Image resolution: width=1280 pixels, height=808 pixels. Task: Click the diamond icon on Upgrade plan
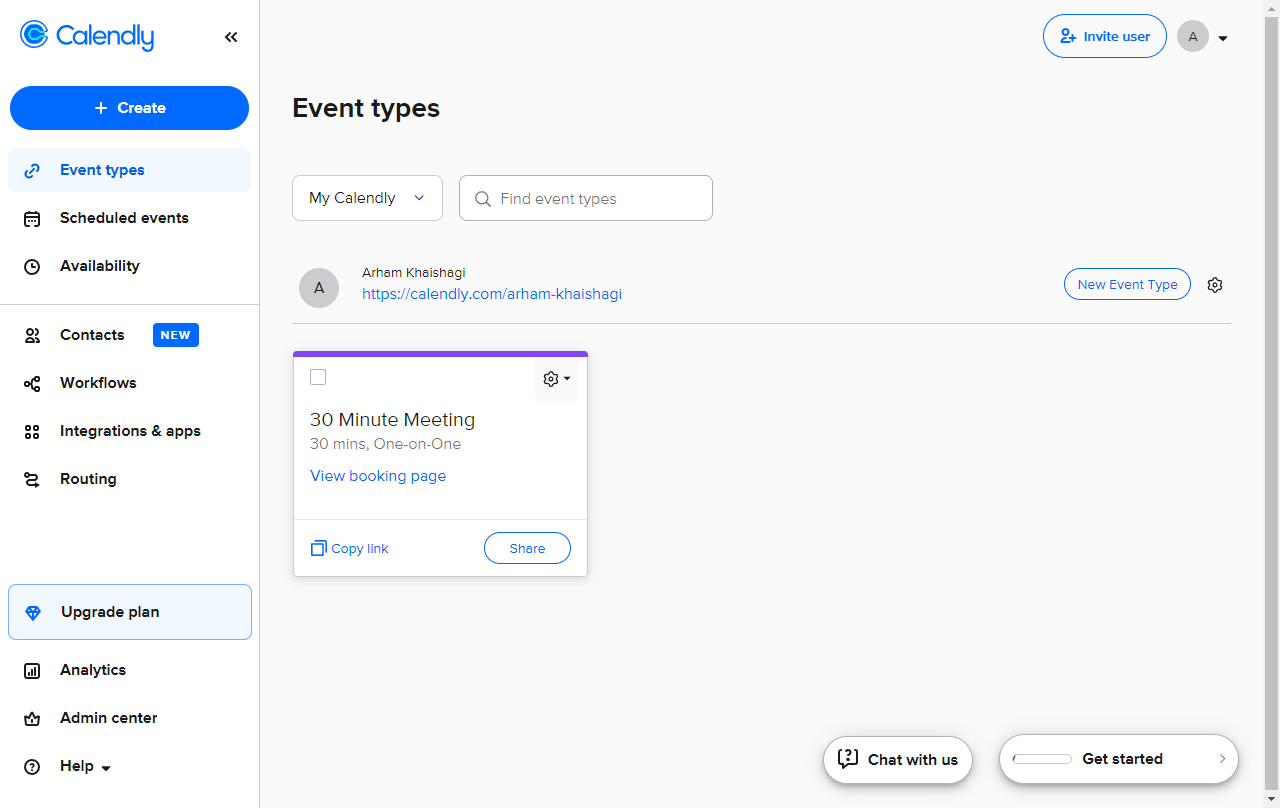click(33, 612)
